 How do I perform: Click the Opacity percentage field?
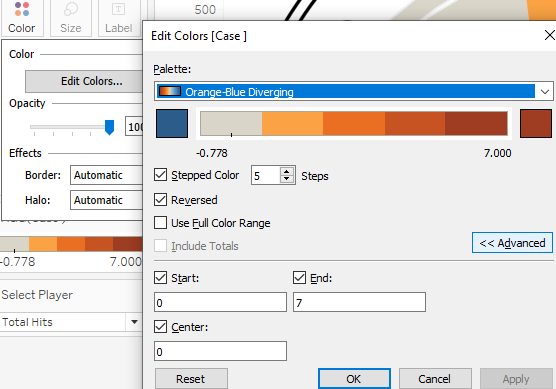134,127
